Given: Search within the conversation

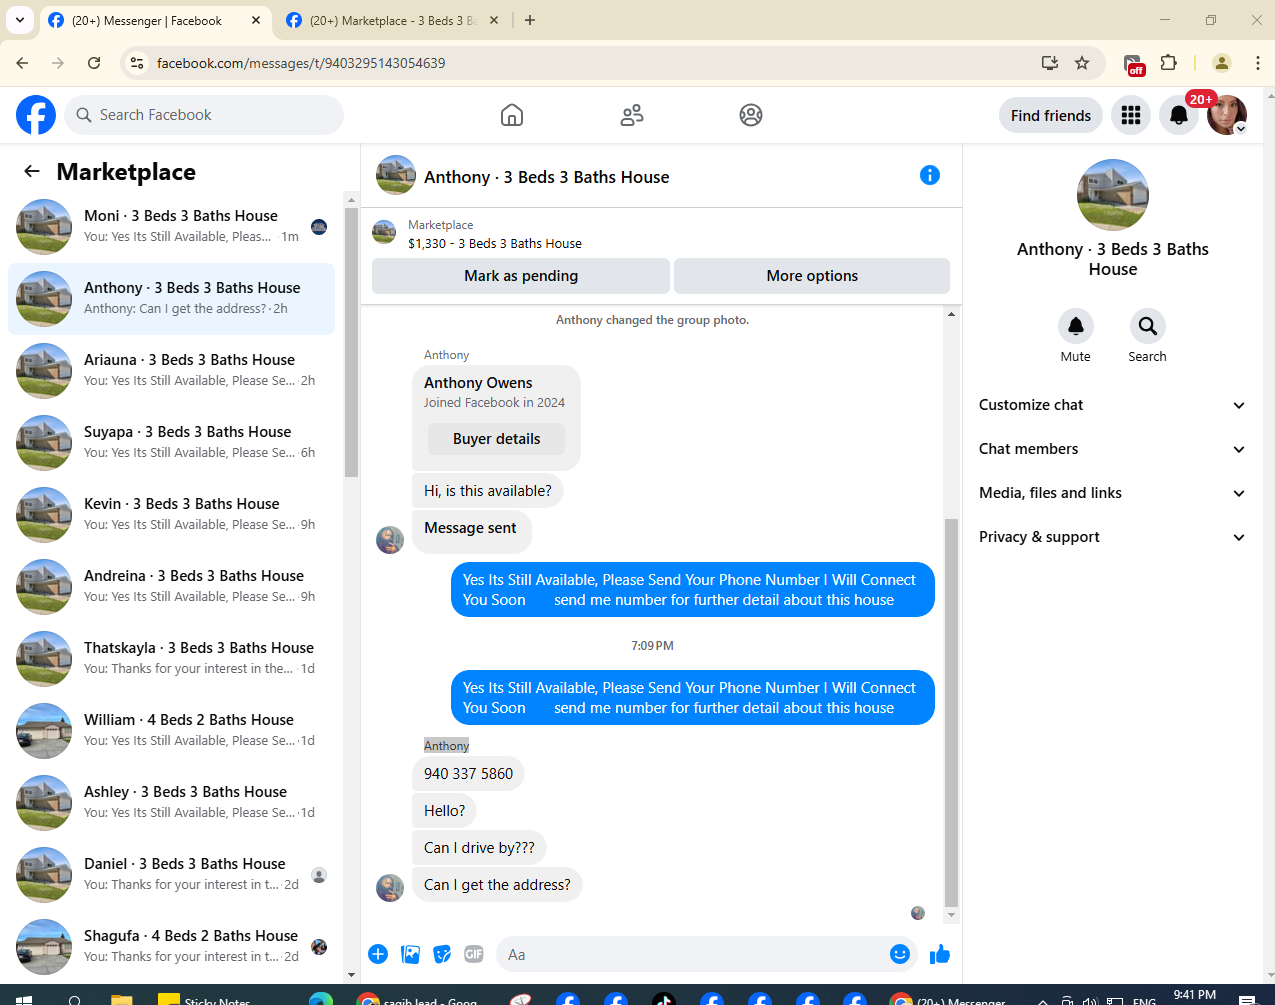Looking at the screenshot, I should tap(1148, 326).
